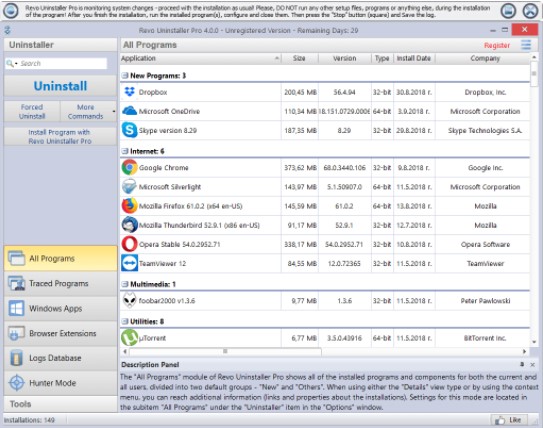Image resolution: width=543 pixels, height=428 pixels.
Task: Click the Skype application icon
Action: 130,130
